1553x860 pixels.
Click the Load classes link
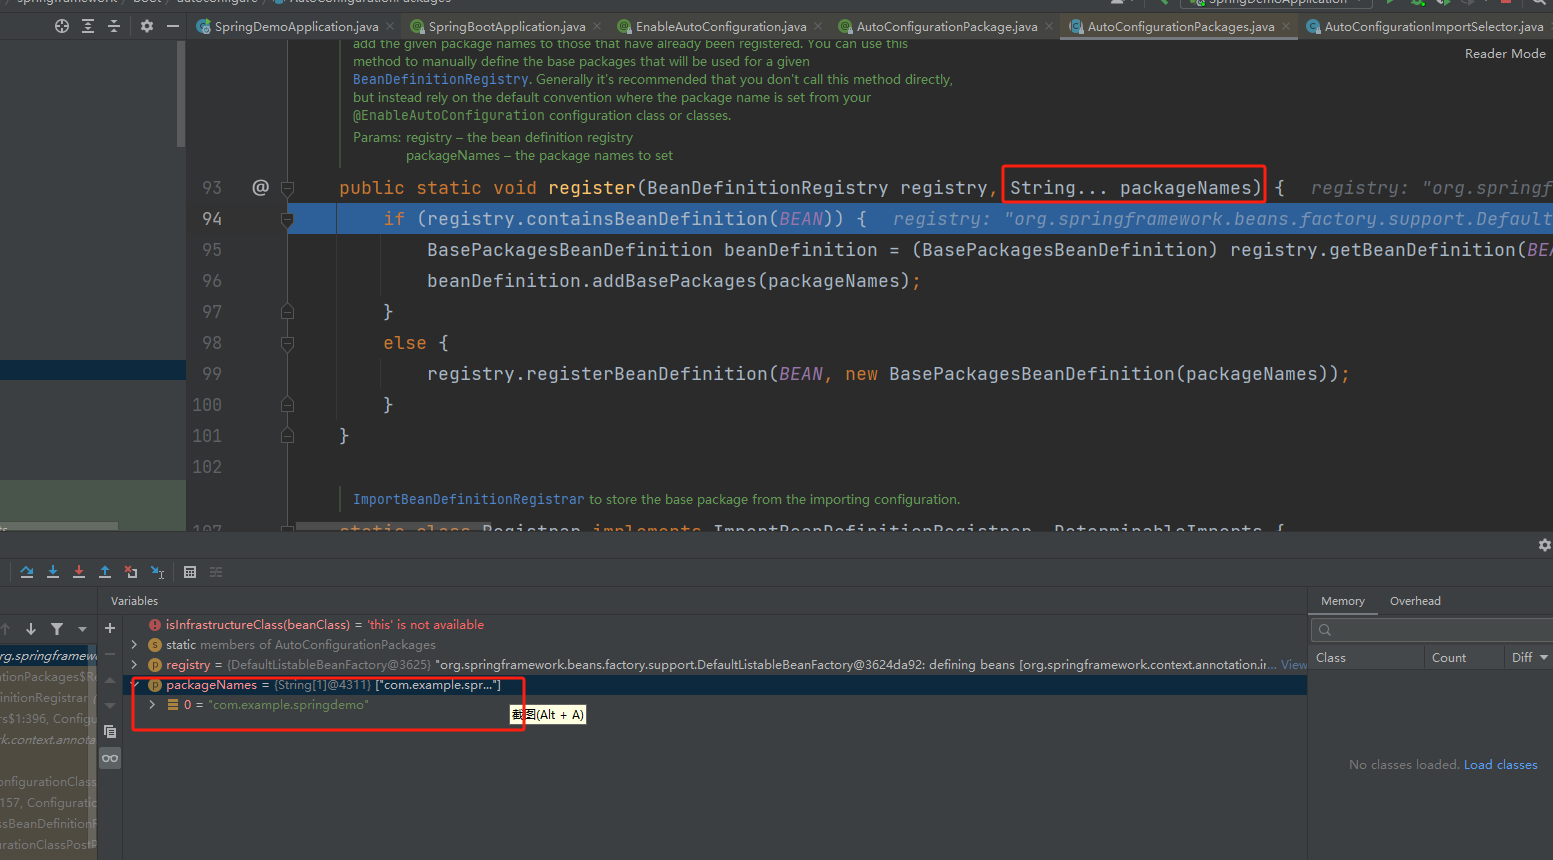tap(1500, 765)
